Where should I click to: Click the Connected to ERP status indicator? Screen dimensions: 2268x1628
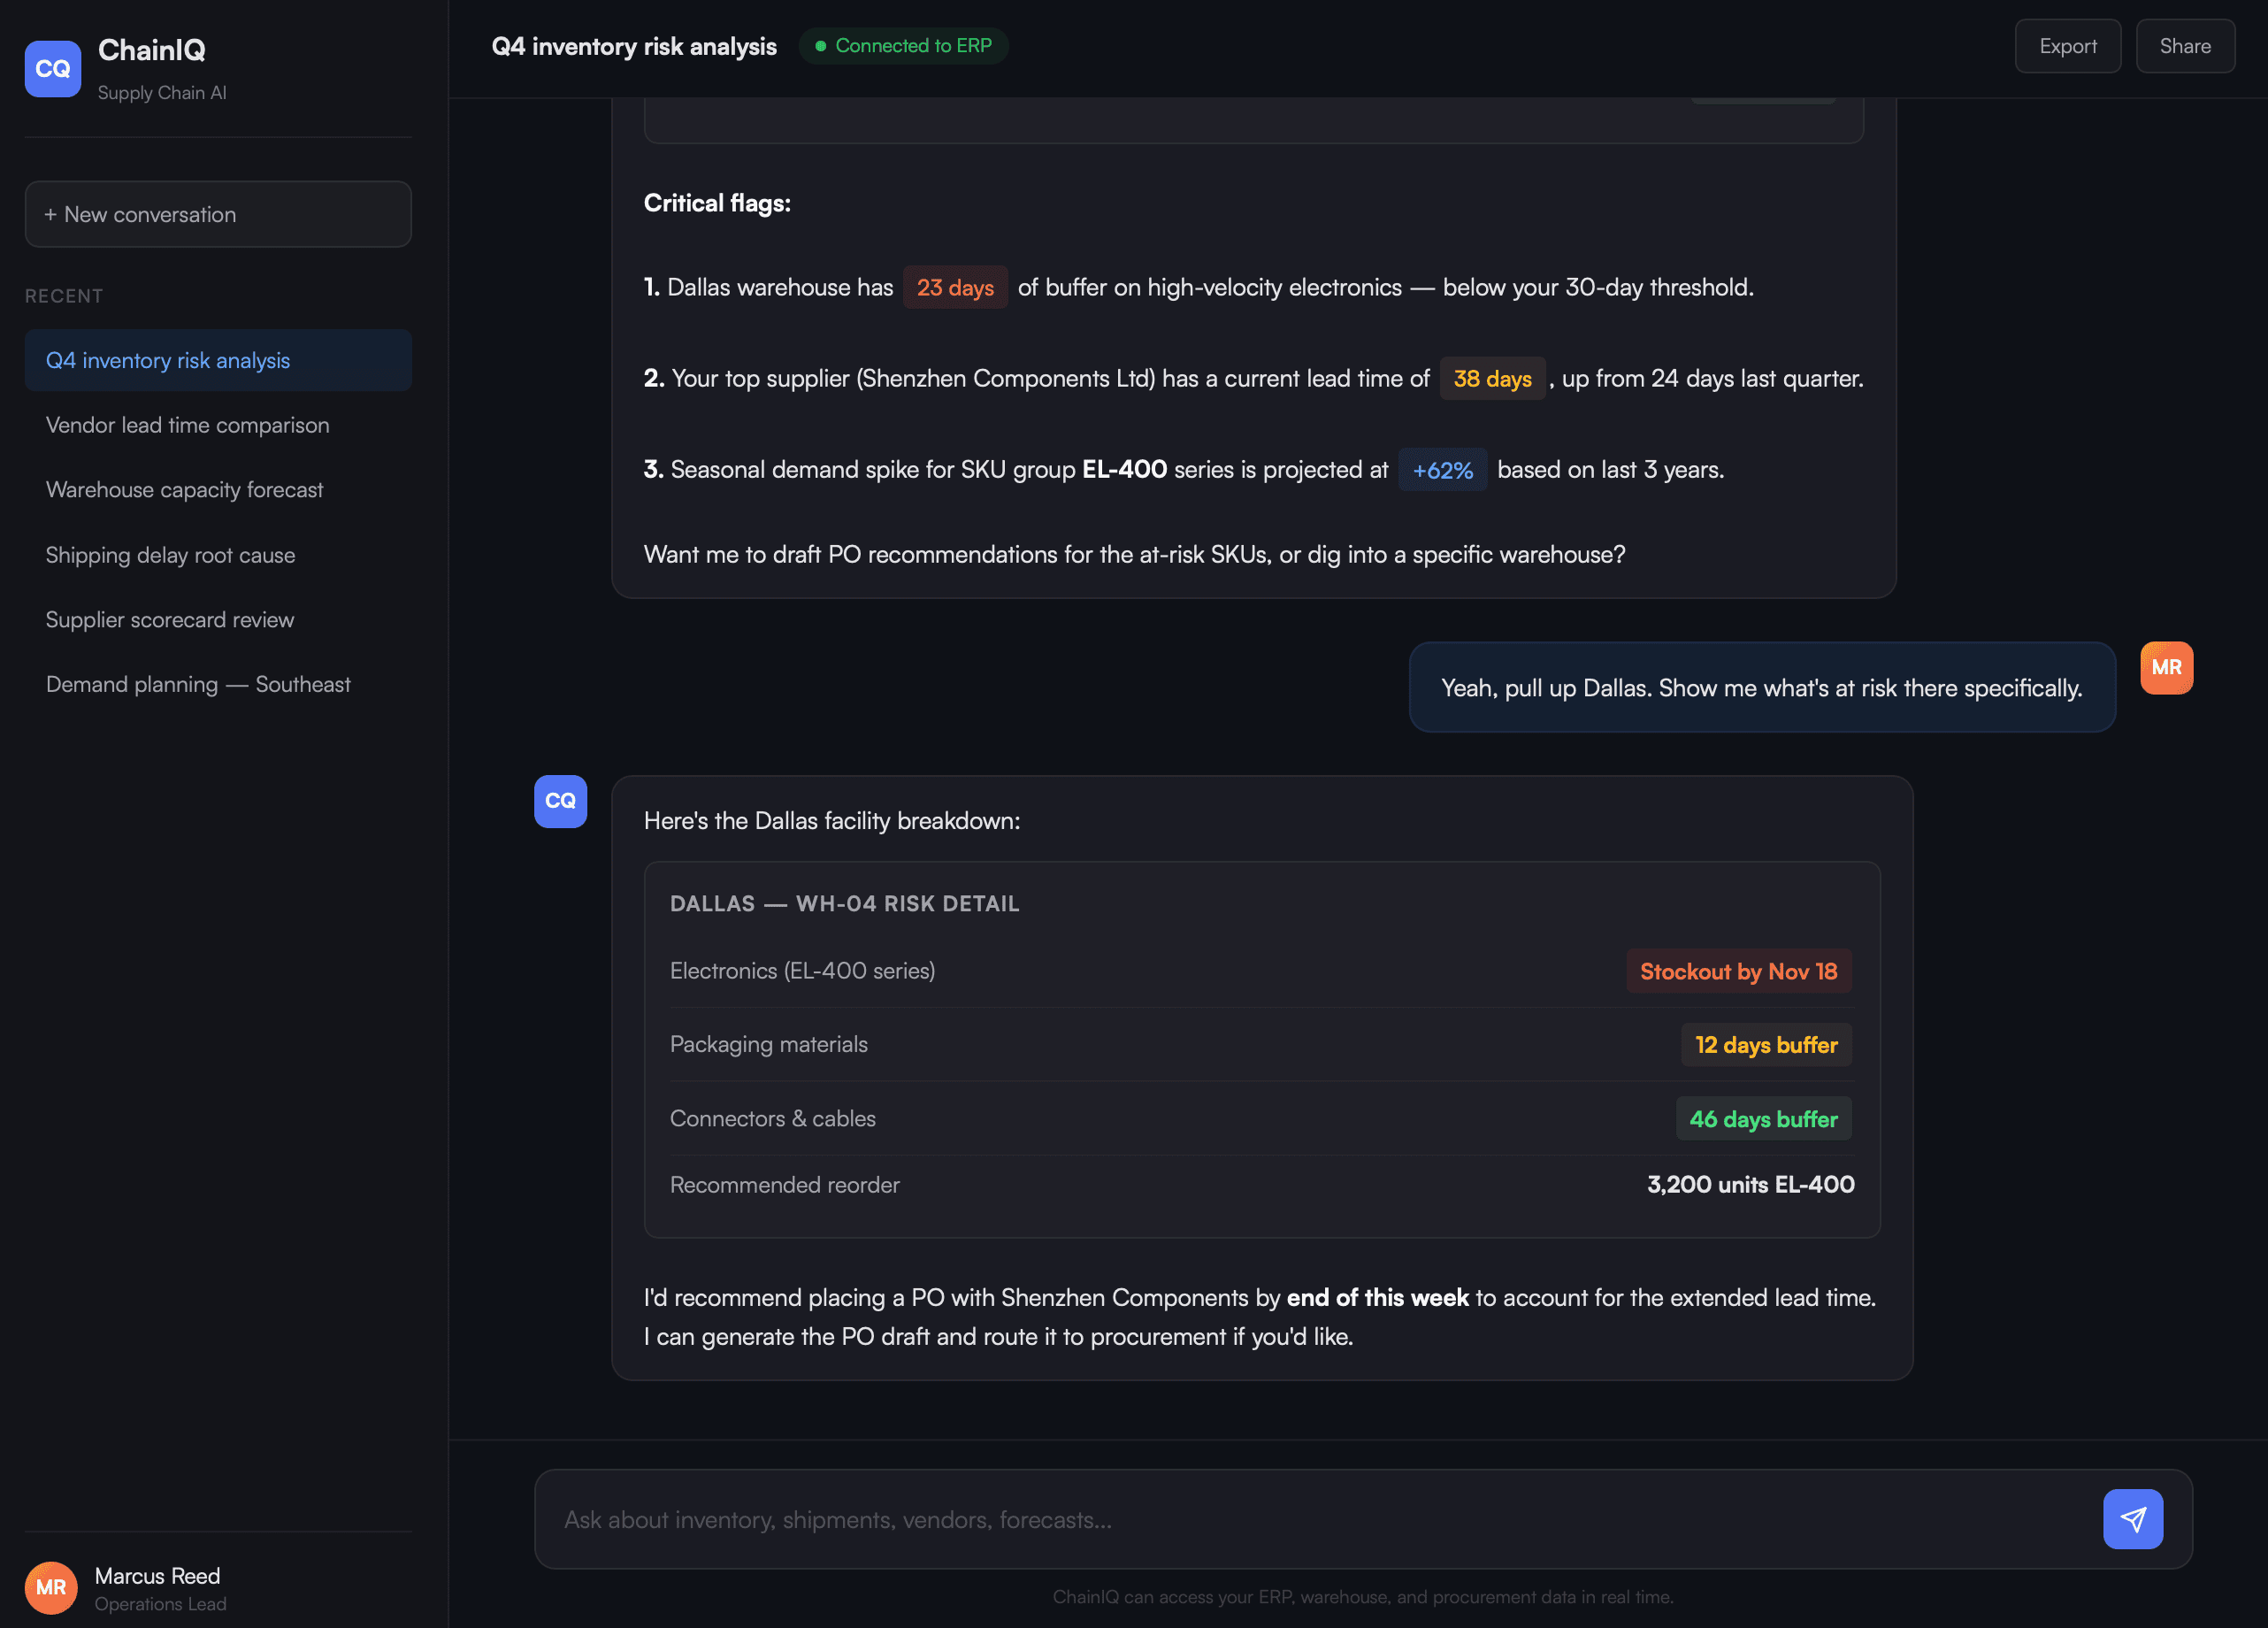pos(902,45)
